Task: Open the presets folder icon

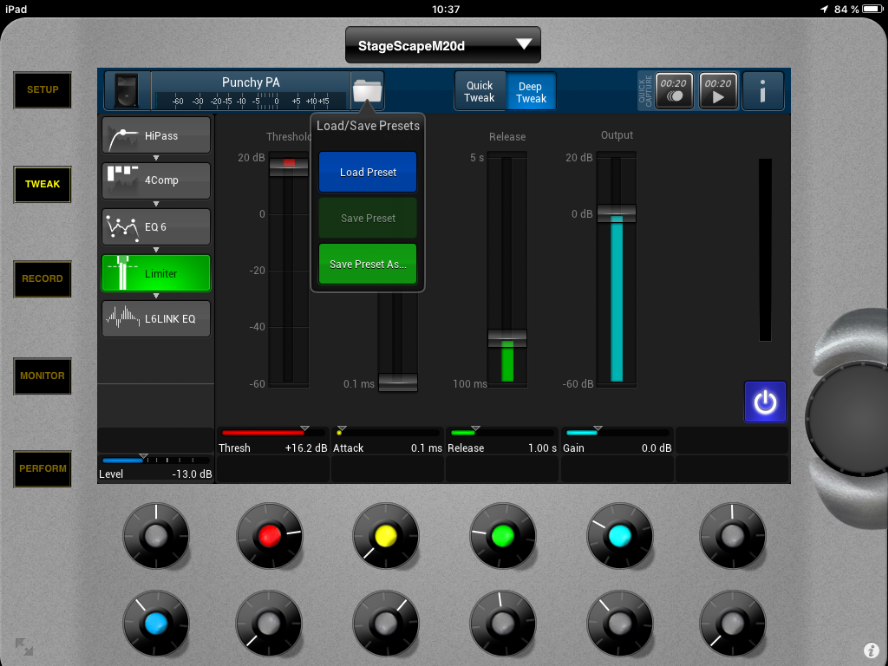Action: tap(367, 91)
